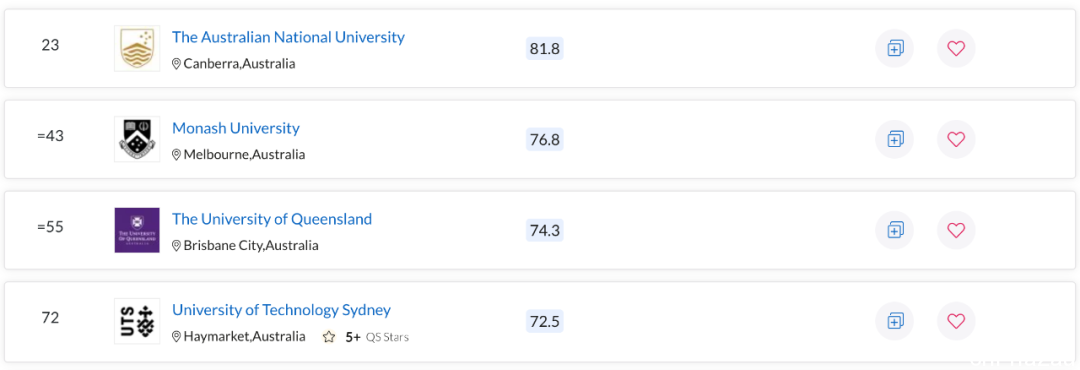Click the 81.8 overall score badge
Screen dimensions: 1080x370
pos(544,49)
